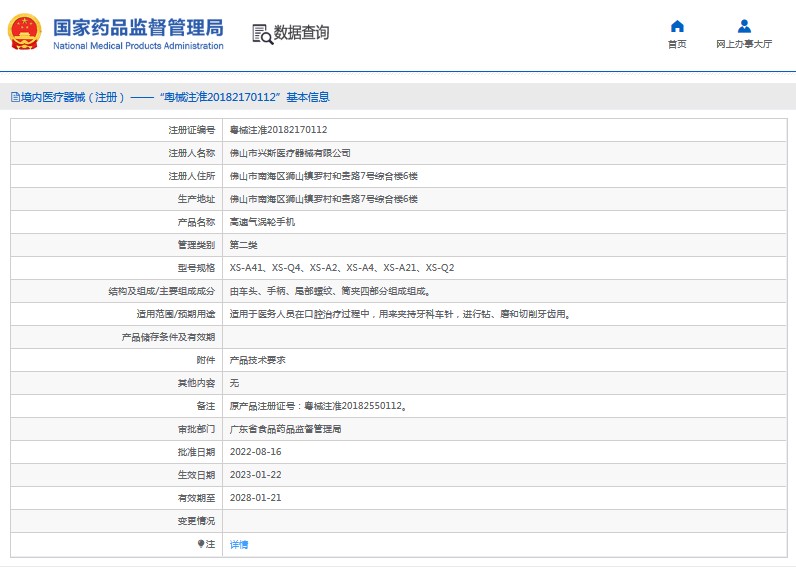Click the approval date 2022-08-16
Screen dimensions: 796x569
[x=255, y=452]
